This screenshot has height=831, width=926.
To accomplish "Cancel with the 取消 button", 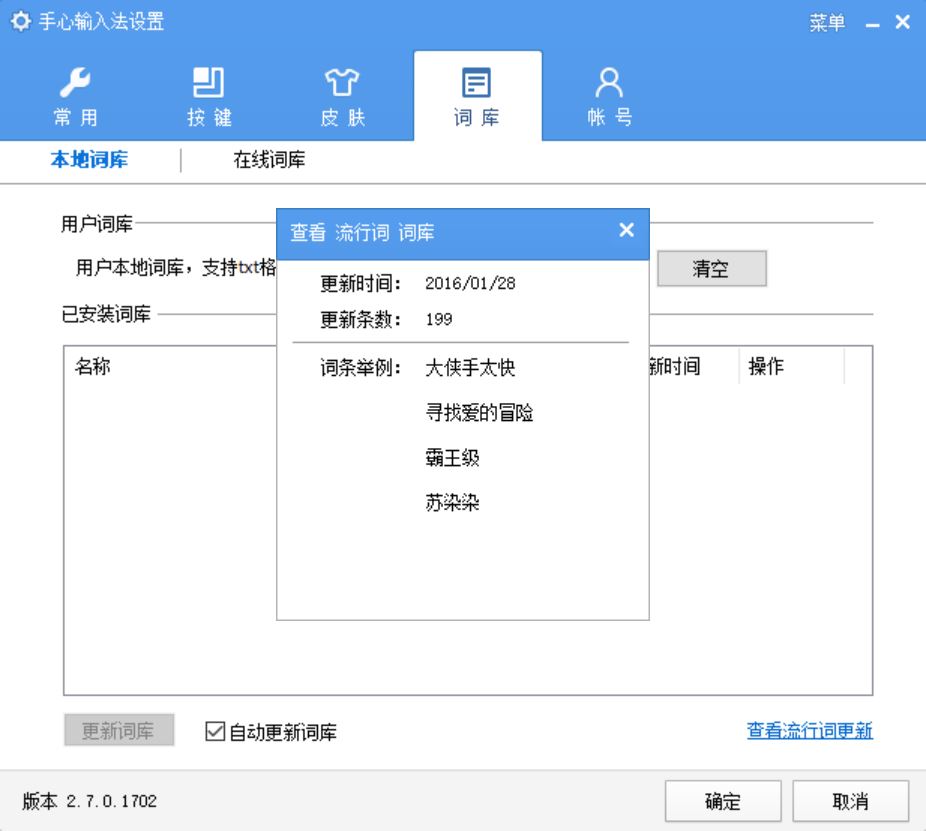I will pyautogui.click(x=850, y=801).
